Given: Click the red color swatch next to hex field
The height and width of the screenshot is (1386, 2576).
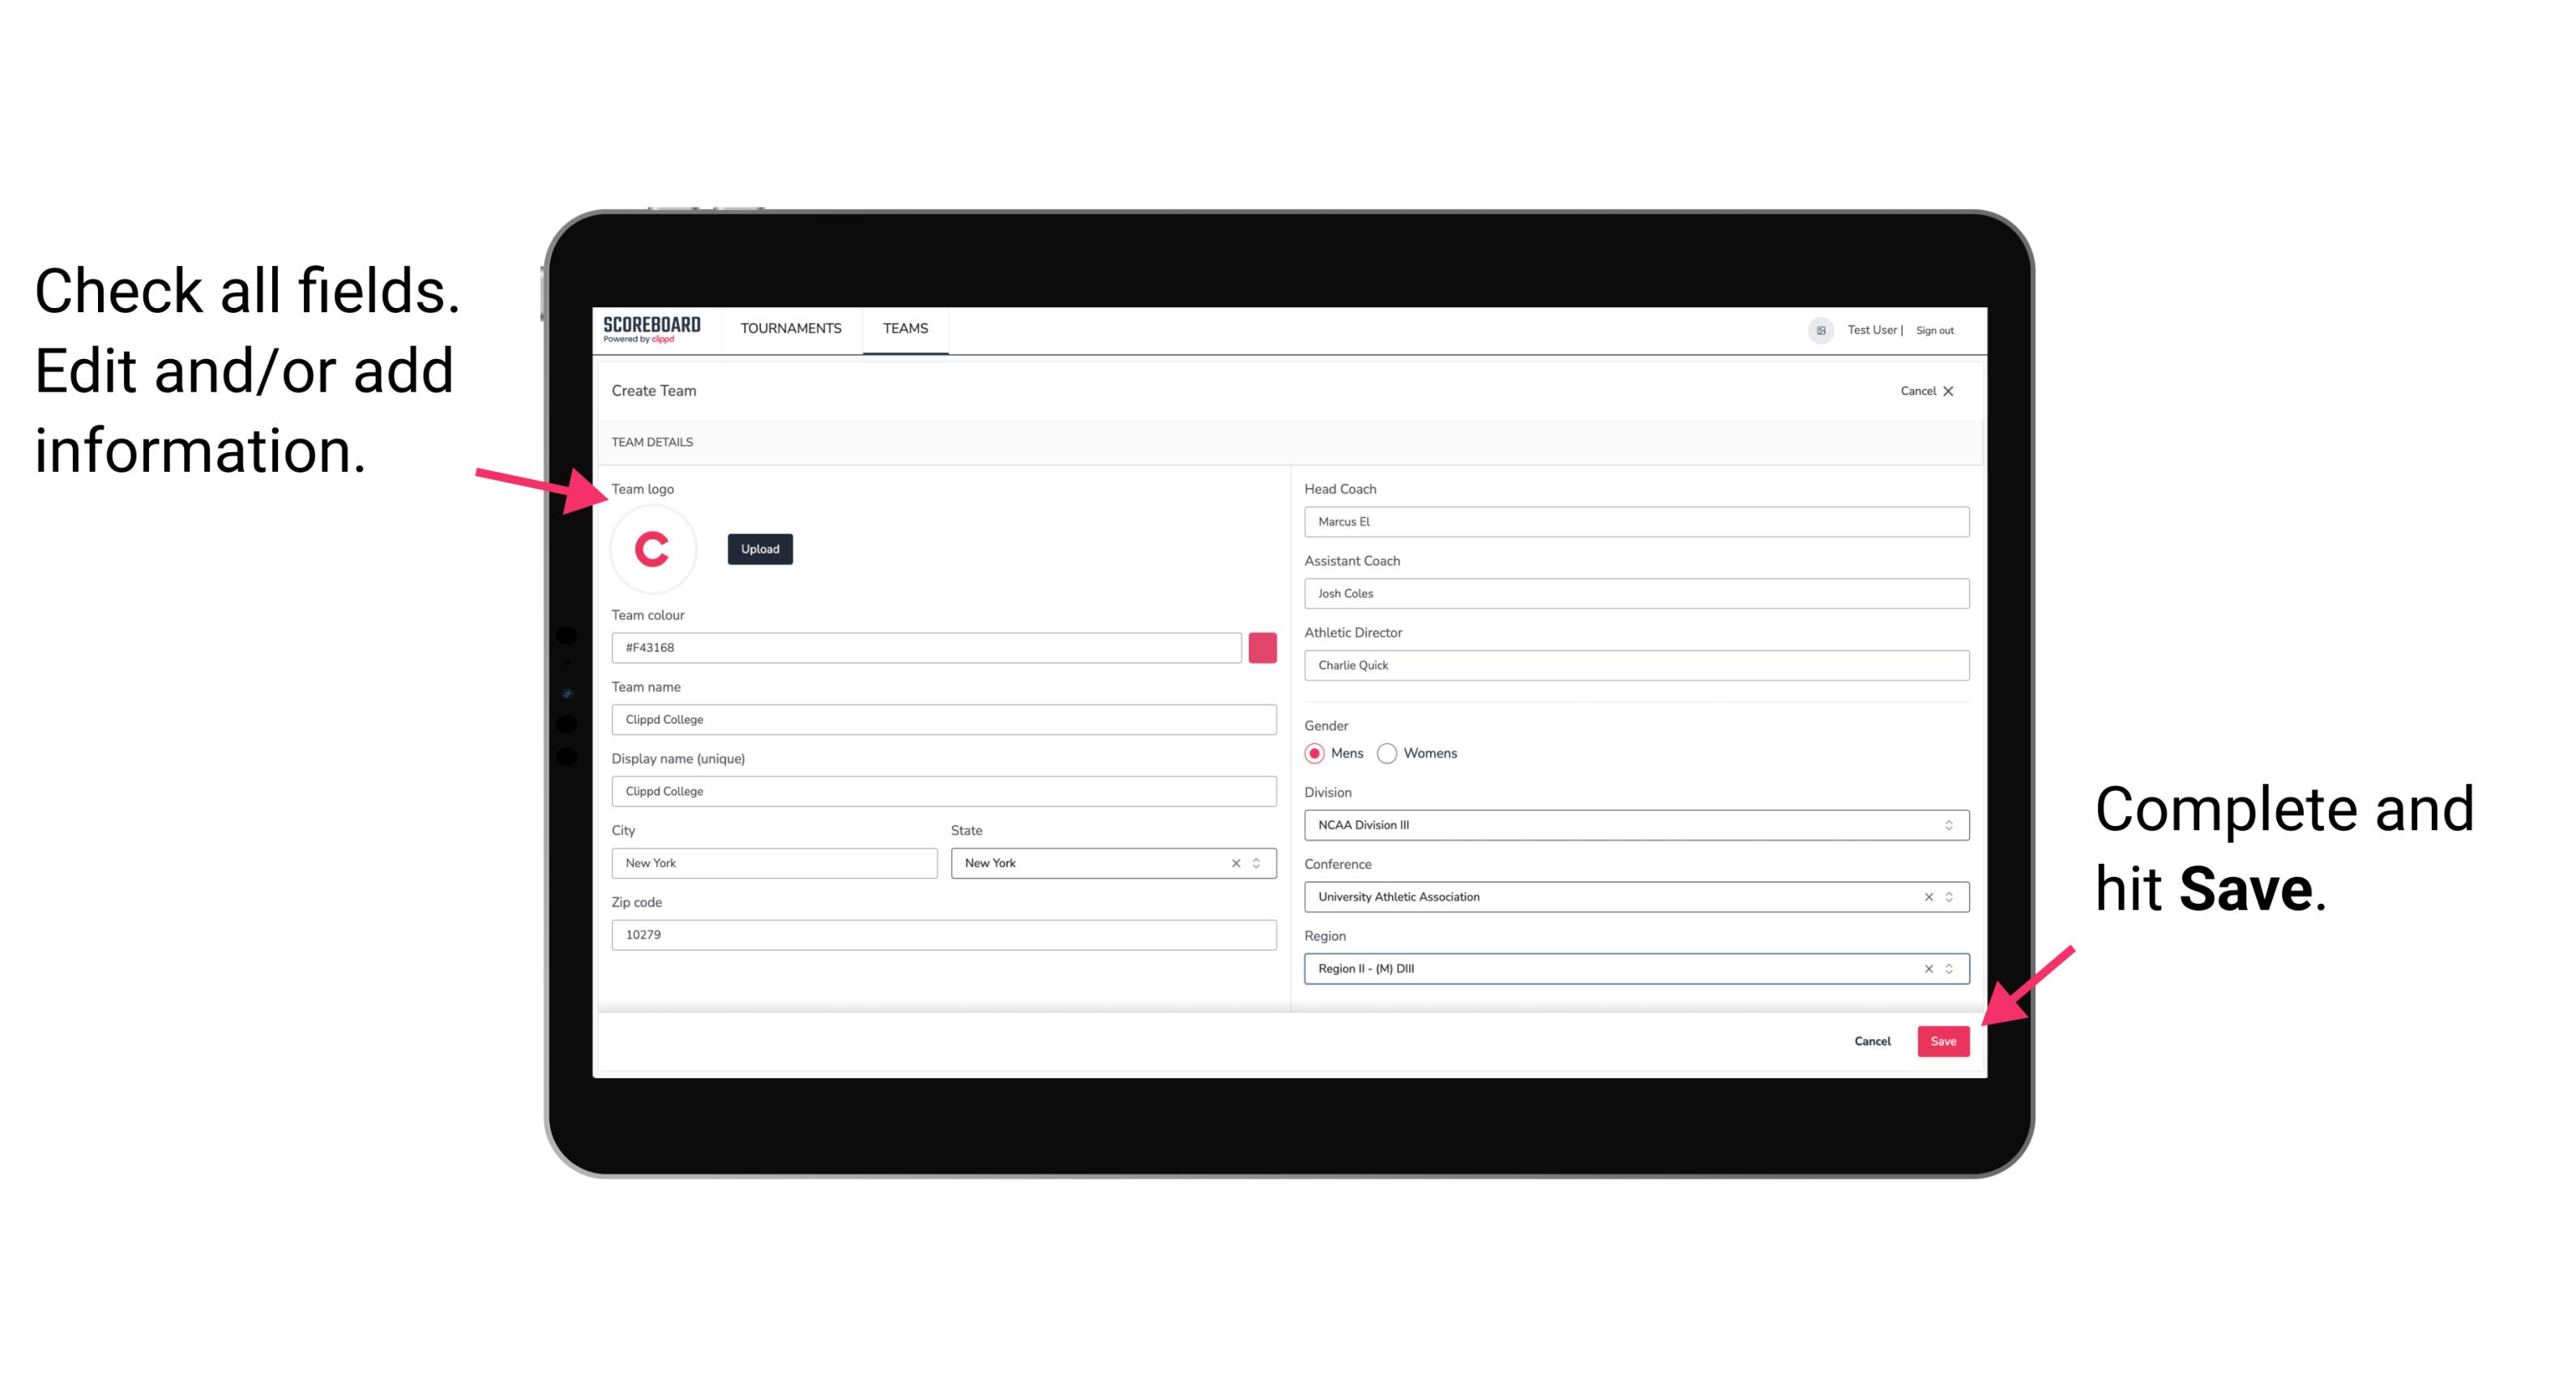Looking at the screenshot, I should 1262,647.
